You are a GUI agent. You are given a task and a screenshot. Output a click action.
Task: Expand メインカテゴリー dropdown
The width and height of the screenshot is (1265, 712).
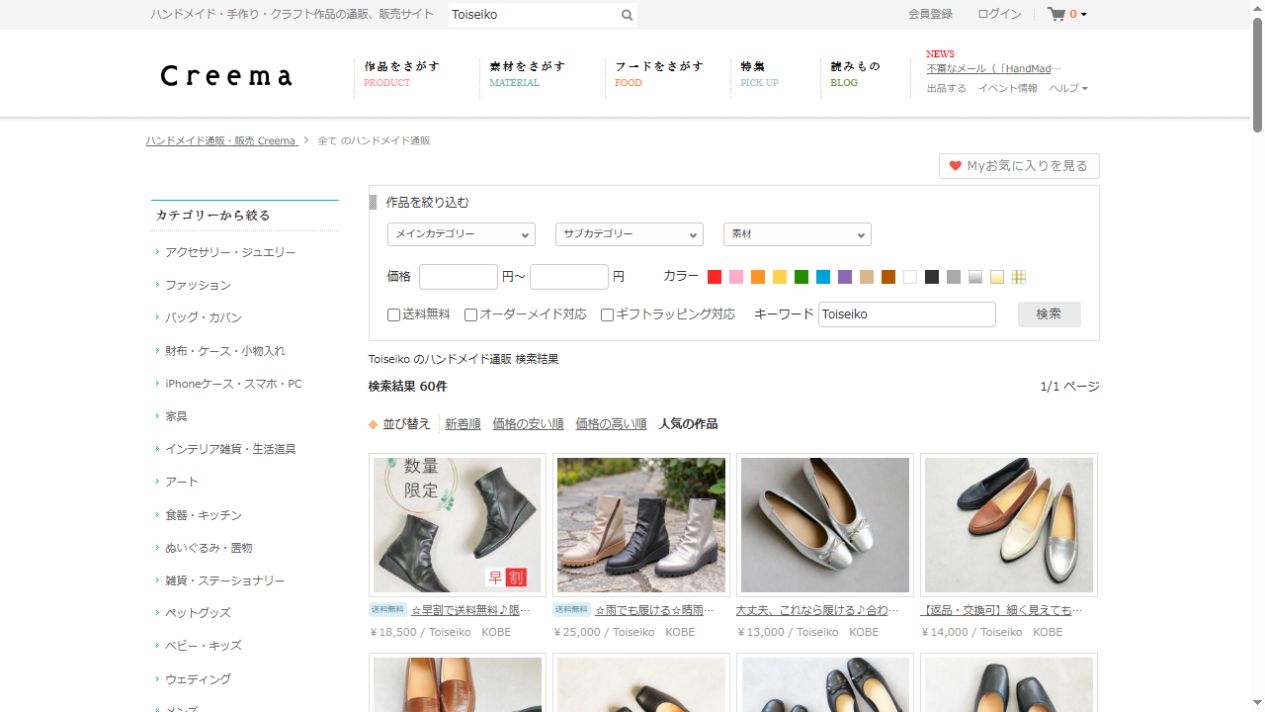461,234
